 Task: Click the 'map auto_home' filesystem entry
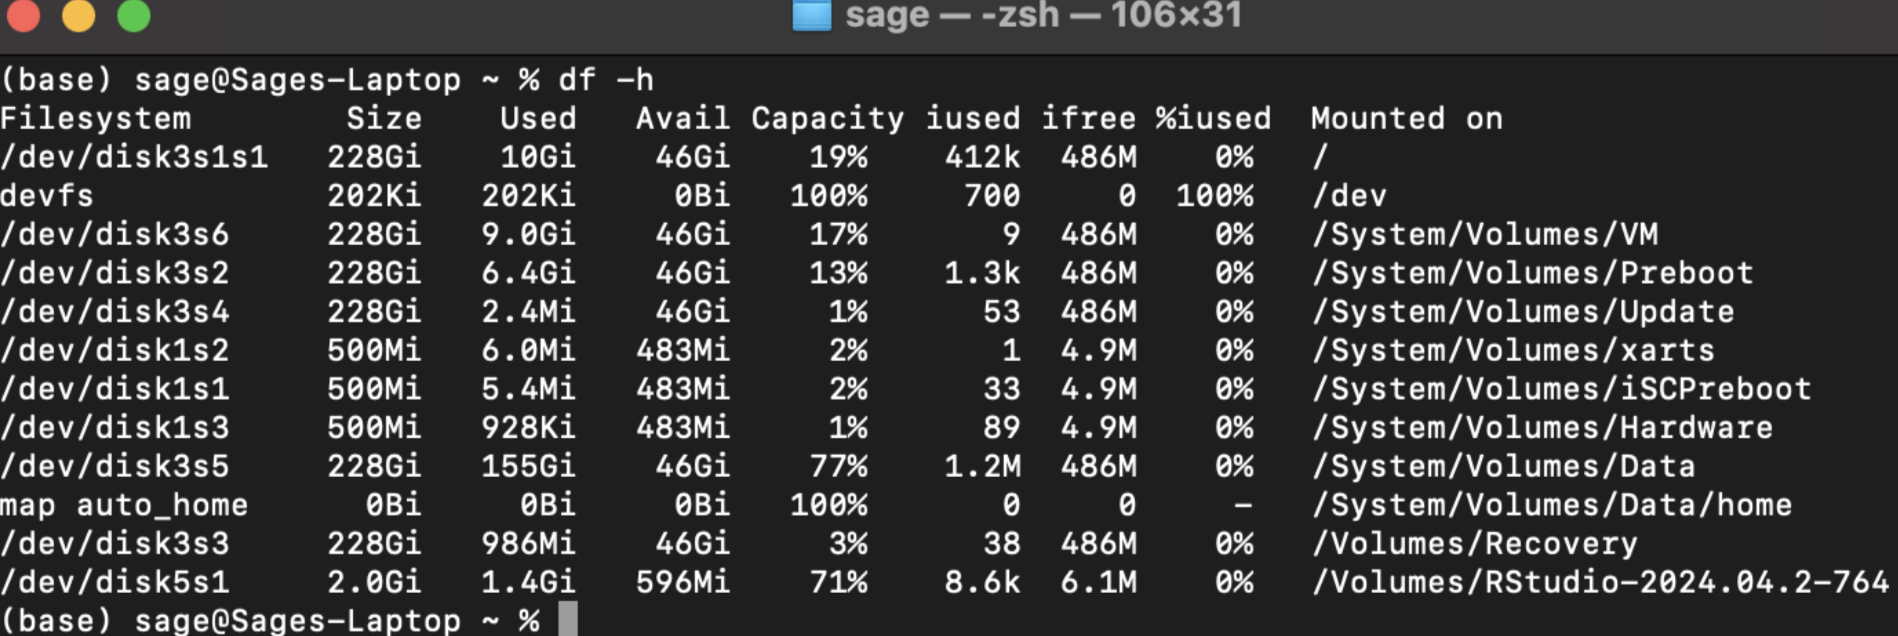click(x=124, y=505)
